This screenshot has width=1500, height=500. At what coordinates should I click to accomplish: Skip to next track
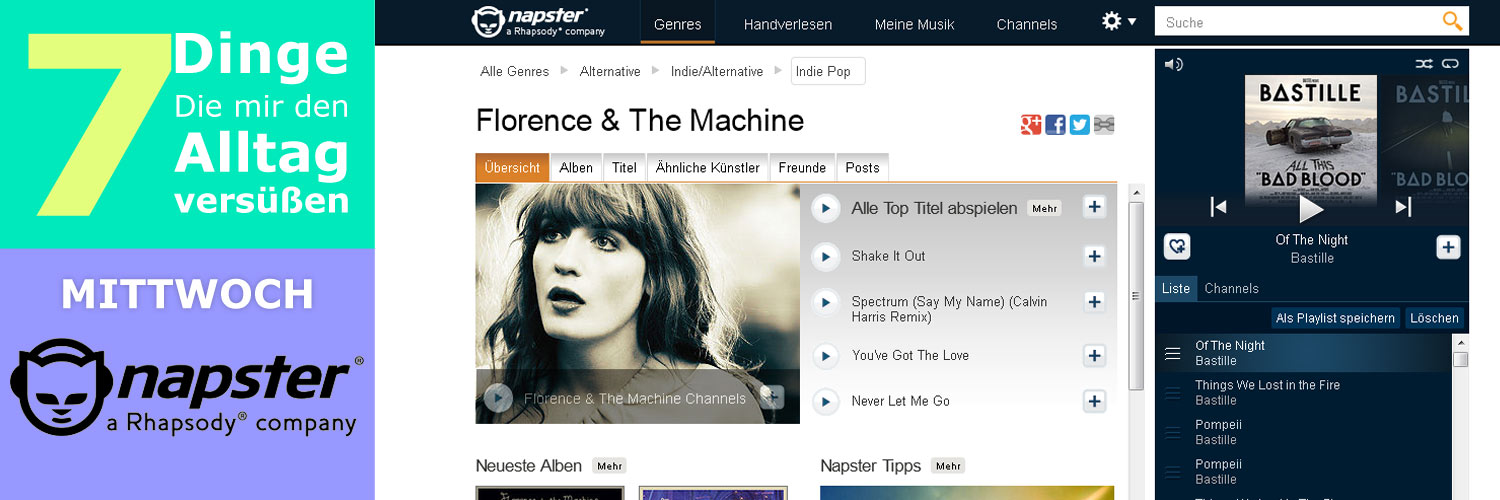(1403, 207)
